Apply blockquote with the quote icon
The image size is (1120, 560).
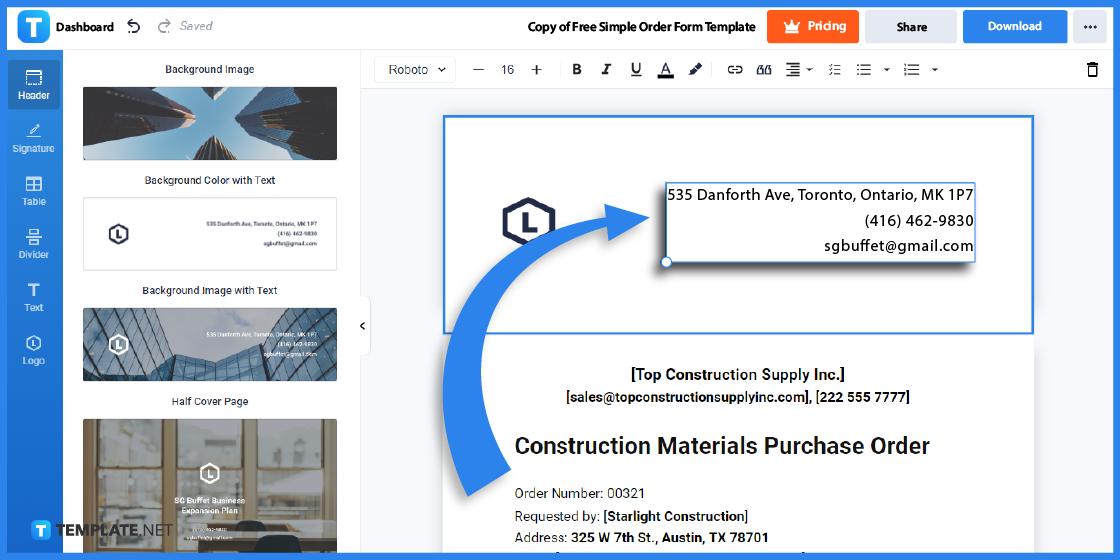pyautogui.click(x=764, y=70)
